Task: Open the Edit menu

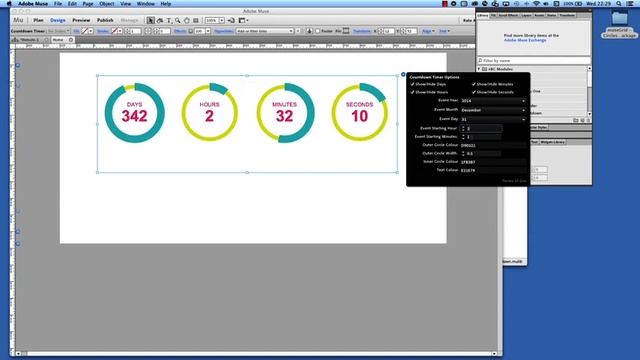Action: tap(72, 4)
